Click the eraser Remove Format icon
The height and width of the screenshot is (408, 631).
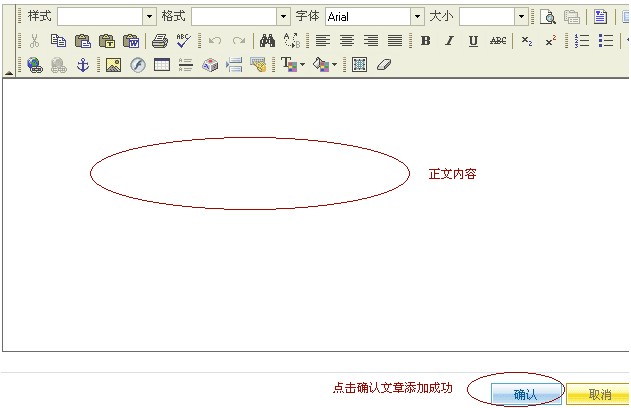click(x=384, y=65)
